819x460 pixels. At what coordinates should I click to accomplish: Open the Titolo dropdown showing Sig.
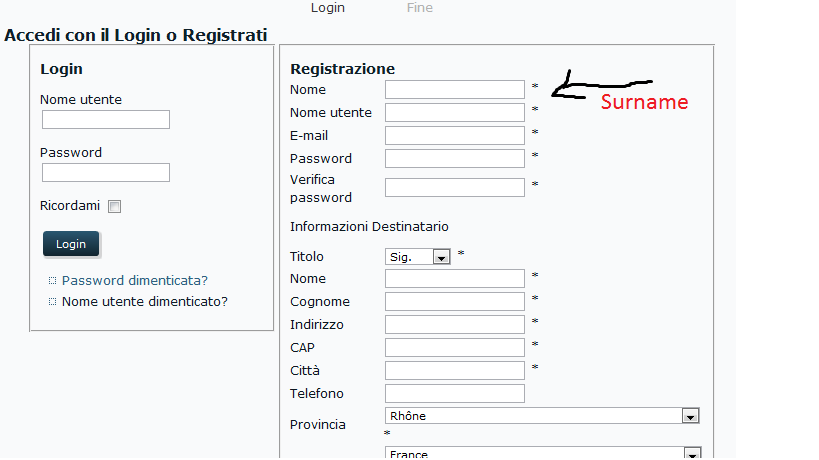pyautogui.click(x=418, y=257)
